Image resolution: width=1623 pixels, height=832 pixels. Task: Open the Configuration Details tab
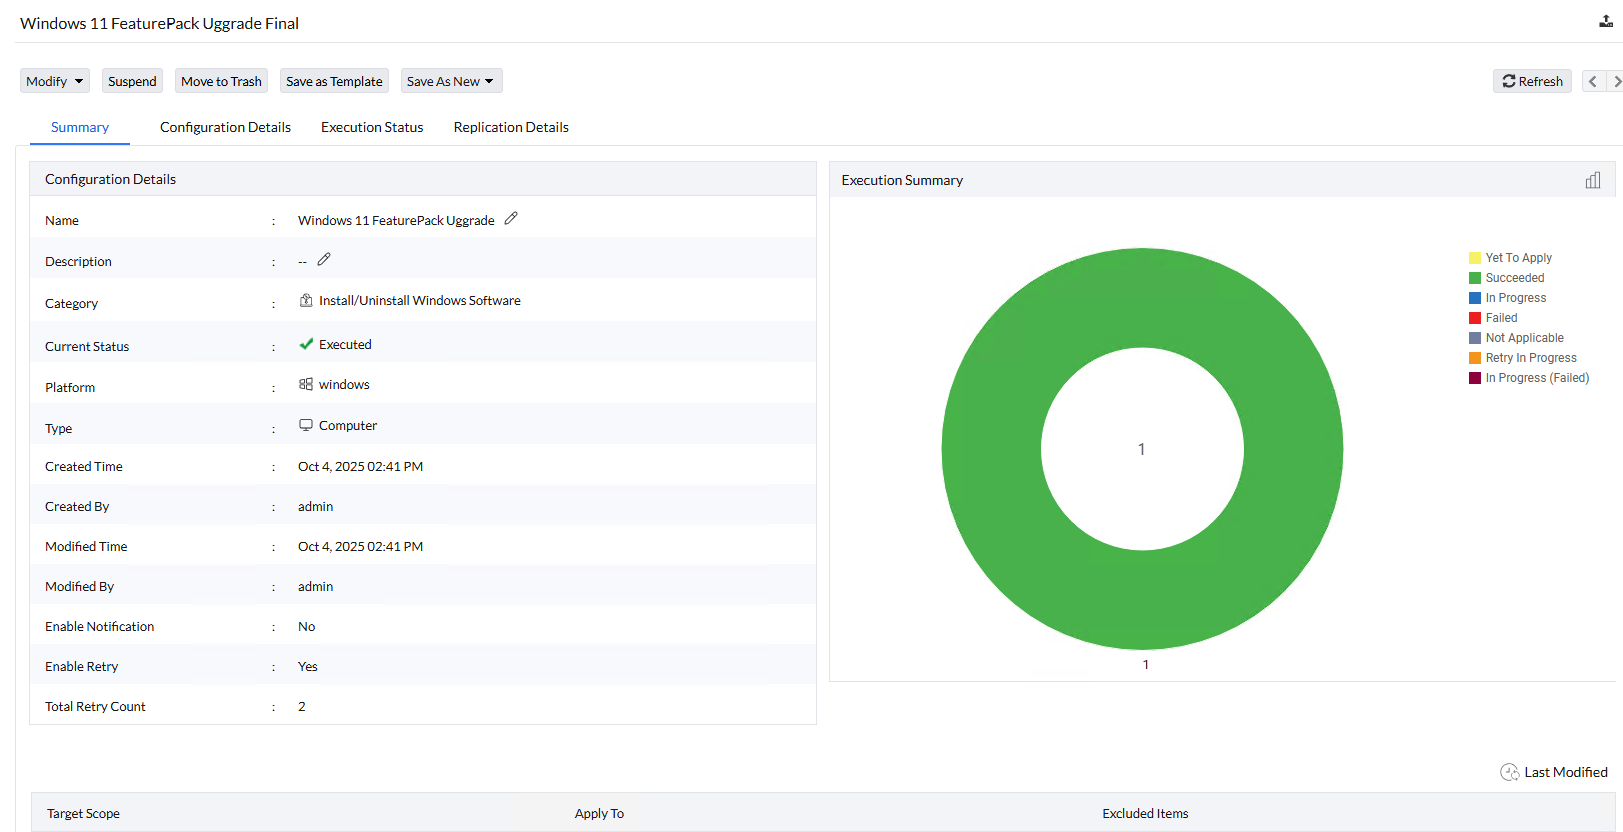click(x=225, y=127)
